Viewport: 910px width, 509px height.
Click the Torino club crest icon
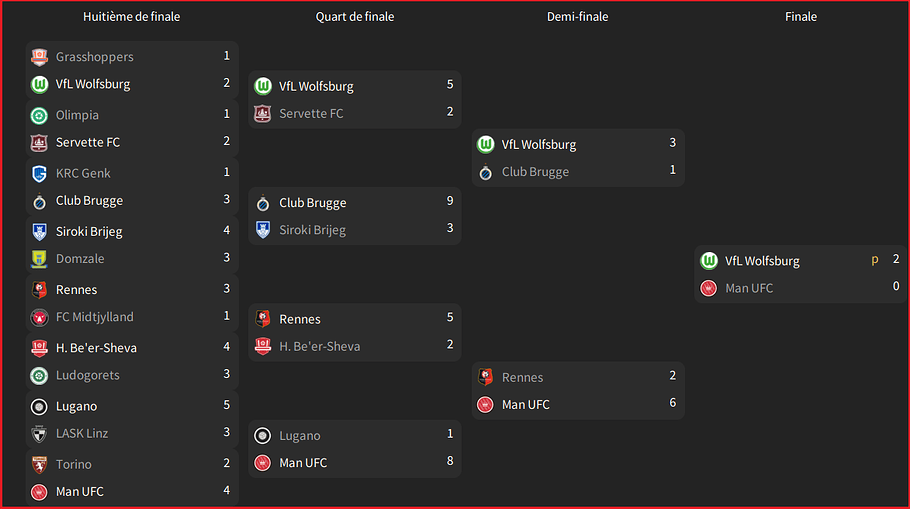click(39, 464)
